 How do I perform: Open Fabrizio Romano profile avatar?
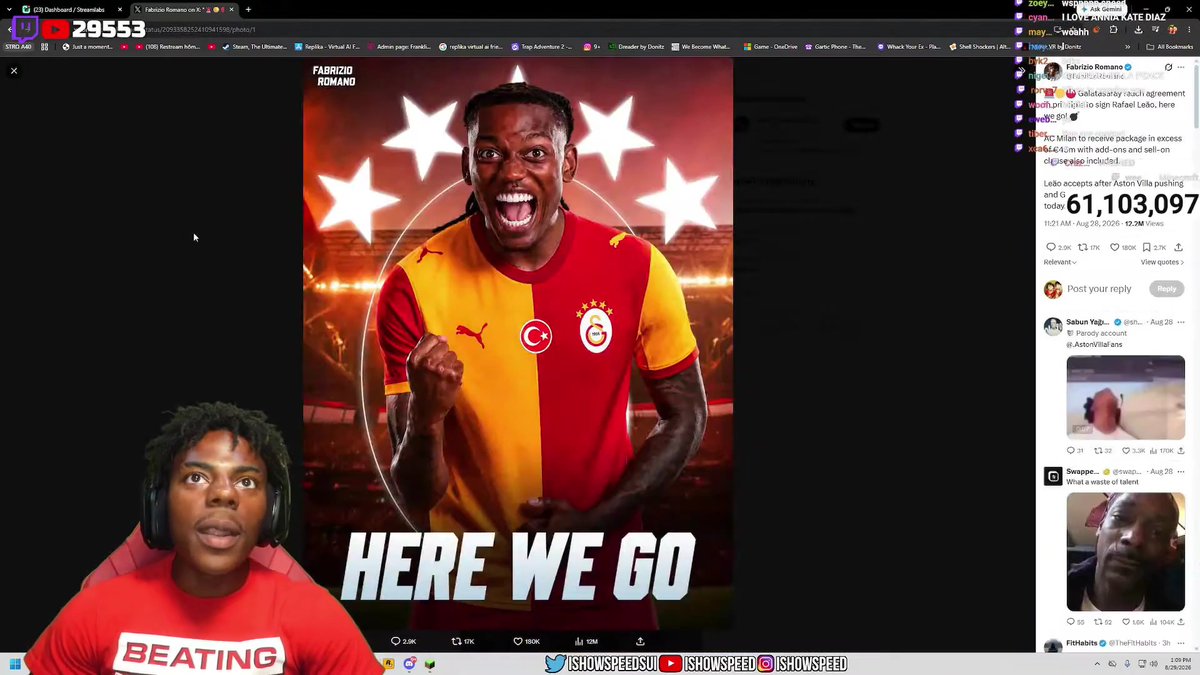[1053, 70]
